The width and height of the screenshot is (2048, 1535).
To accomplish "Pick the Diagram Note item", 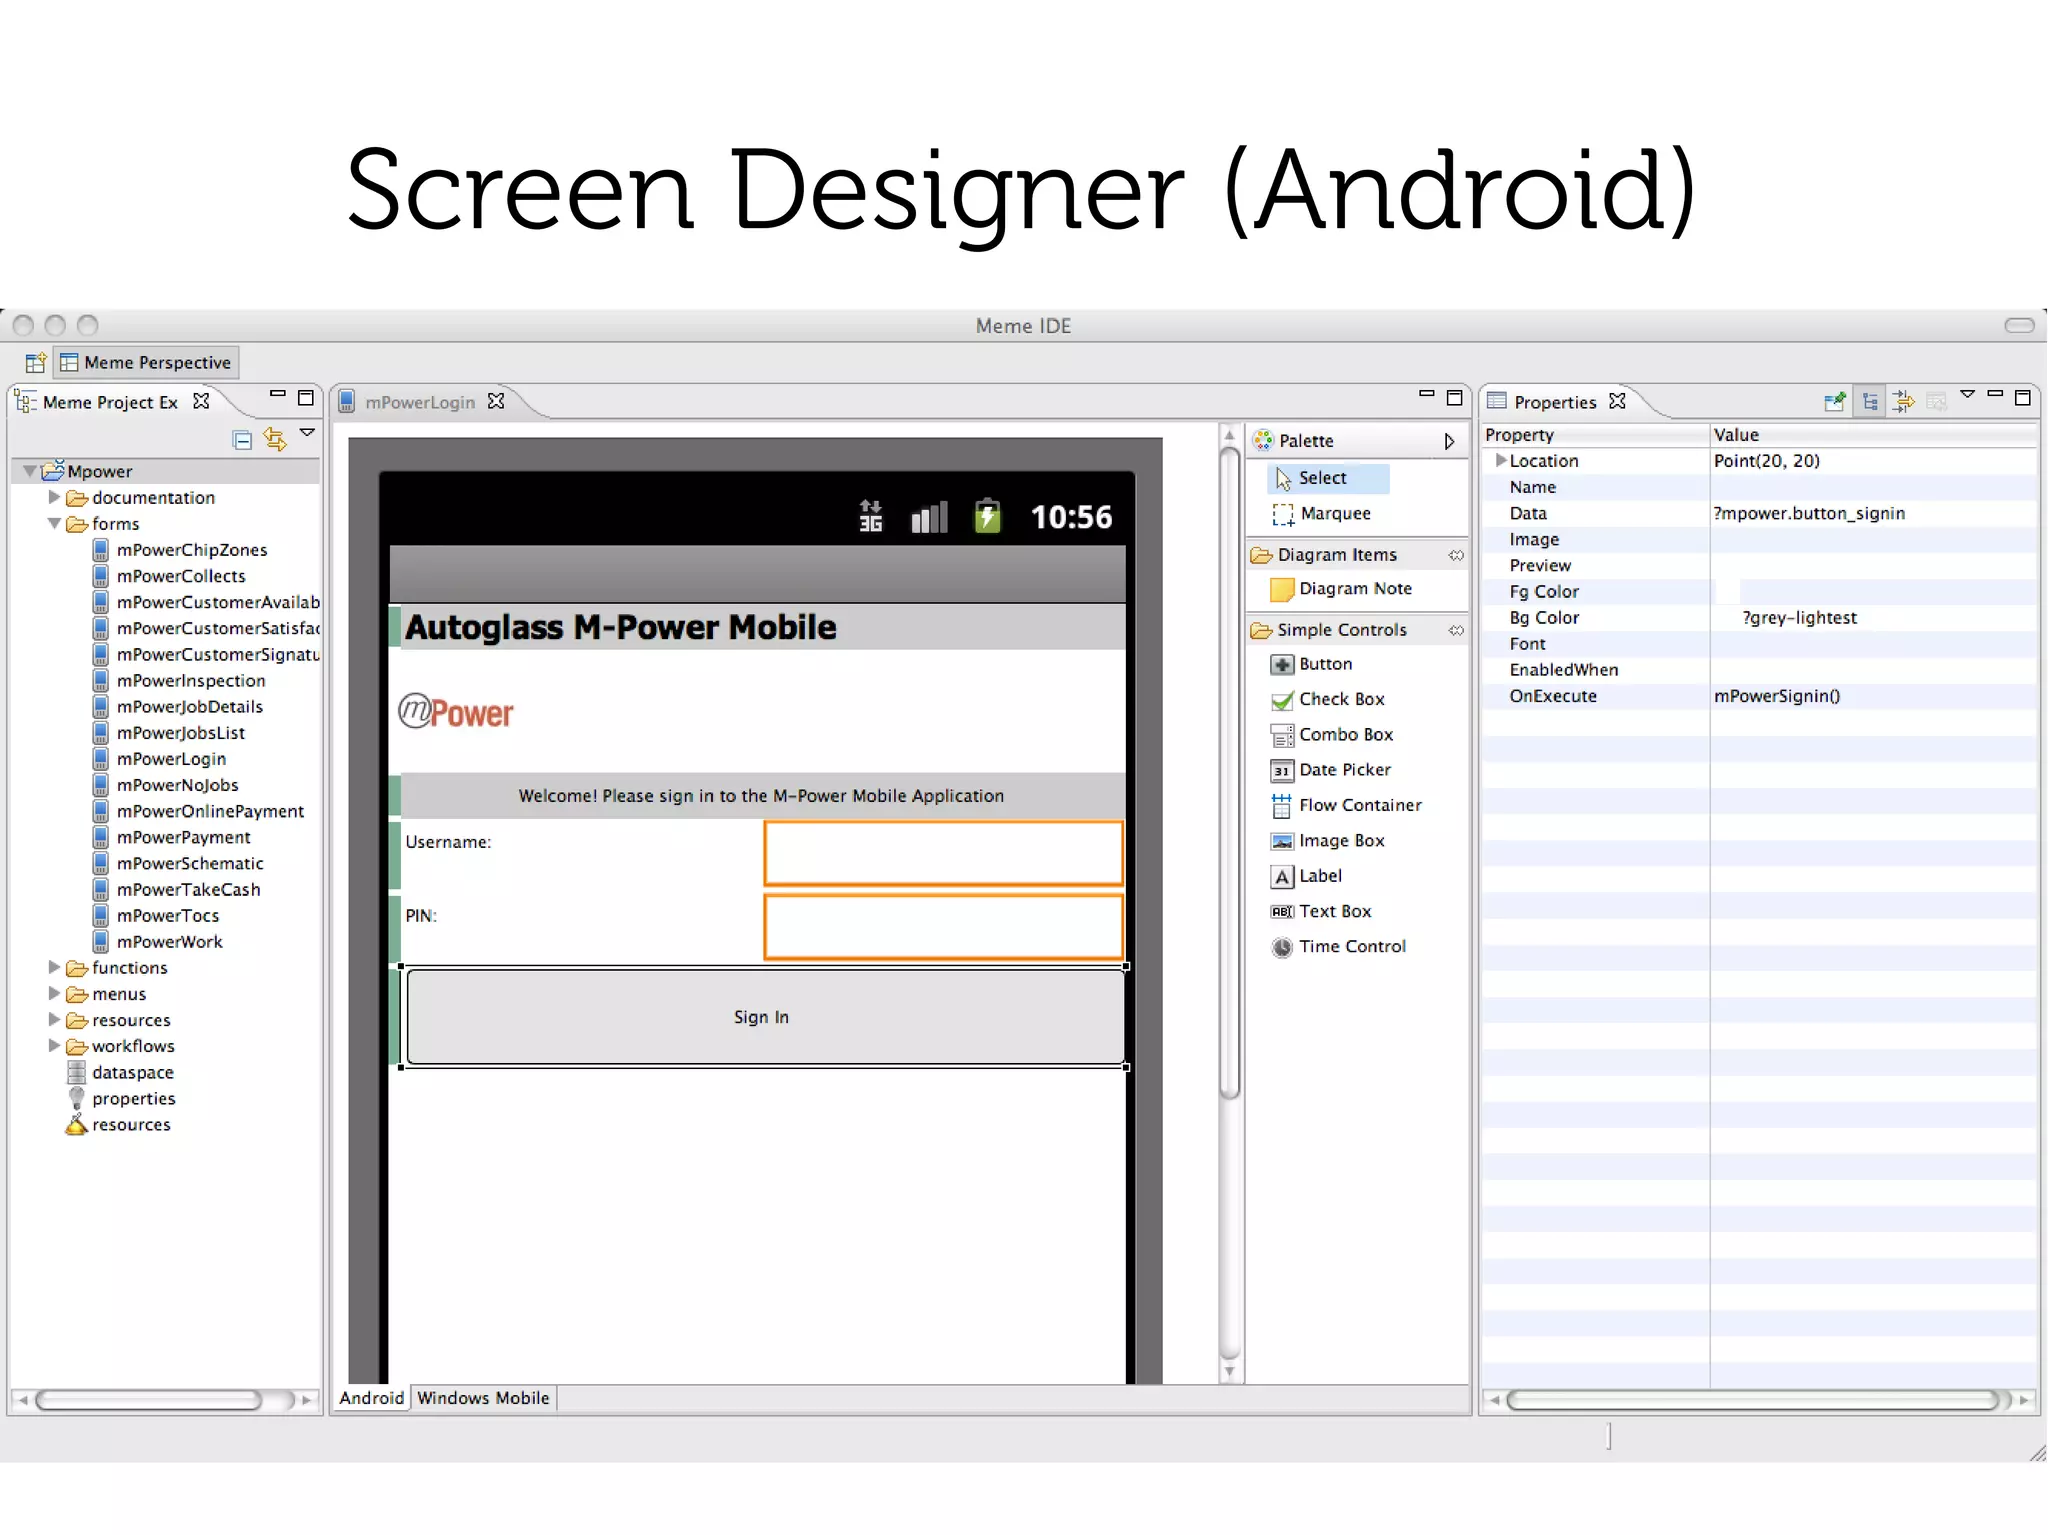I will pyautogui.click(x=1341, y=589).
